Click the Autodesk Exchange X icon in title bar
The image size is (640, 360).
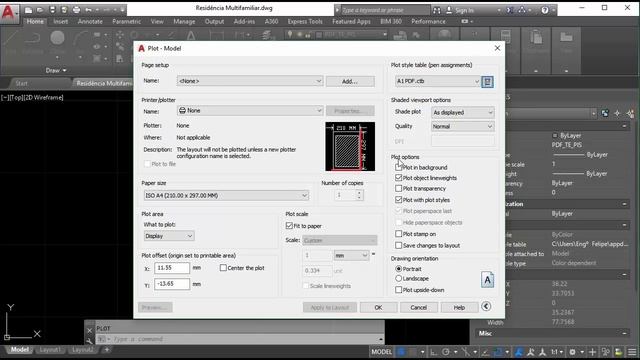click(510, 10)
